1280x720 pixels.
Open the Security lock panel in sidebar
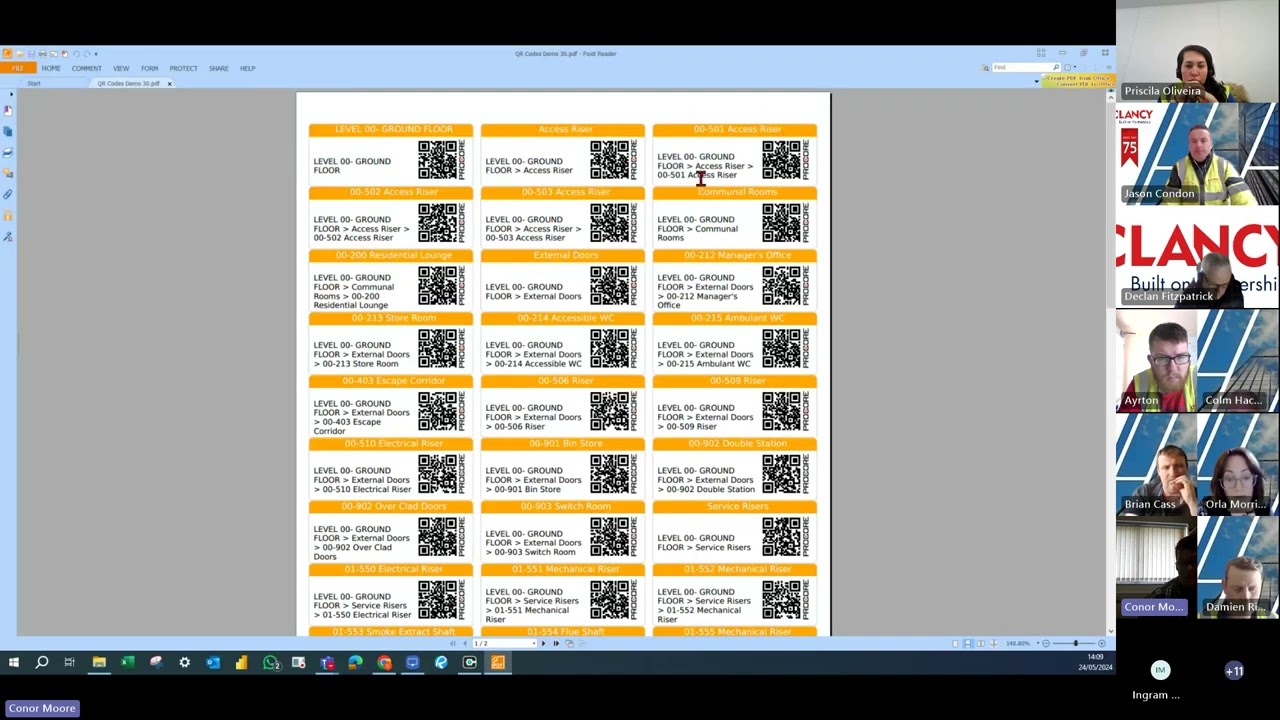click(x=8, y=215)
